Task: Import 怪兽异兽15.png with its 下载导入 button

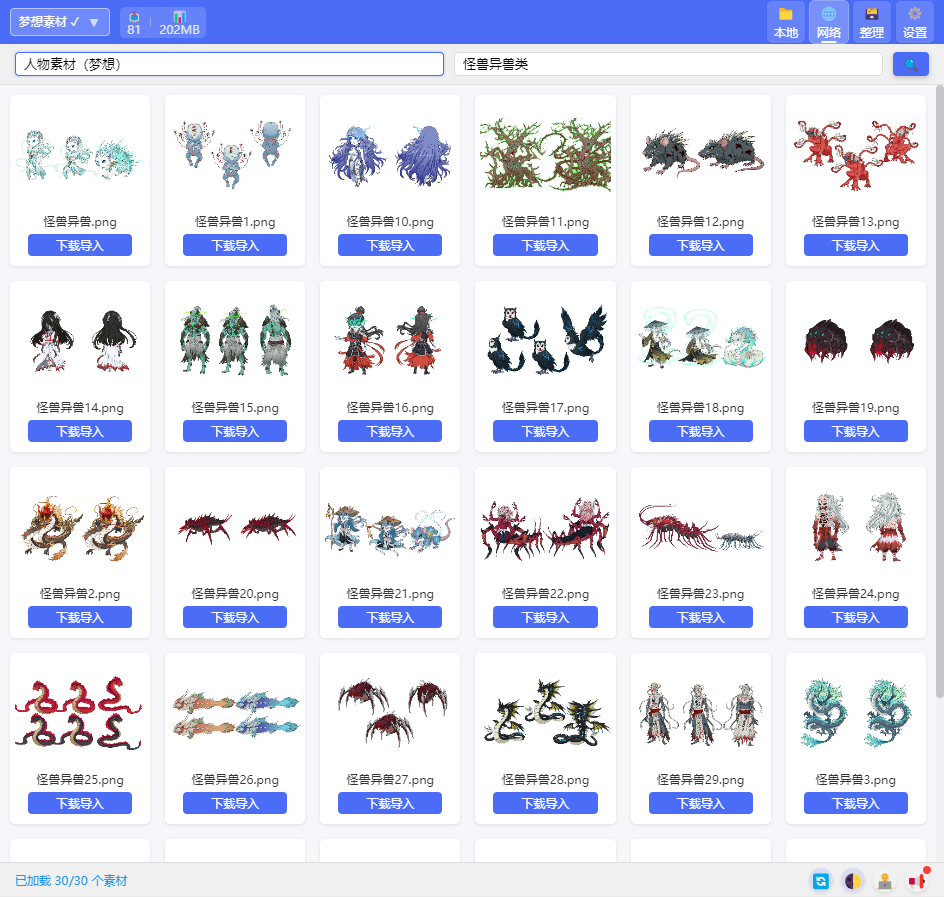Action: pyautogui.click(x=235, y=432)
